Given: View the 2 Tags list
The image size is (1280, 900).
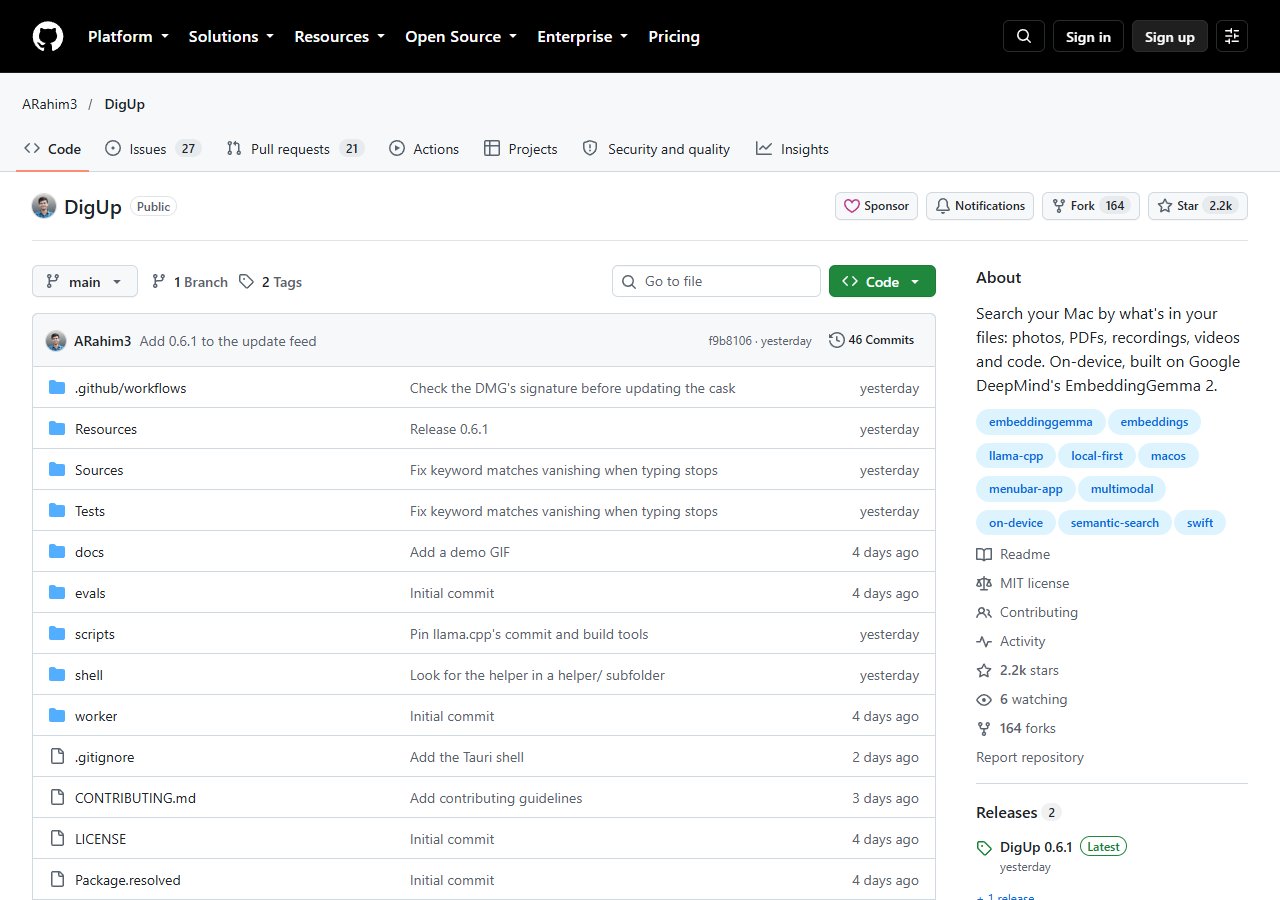Looking at the screenshot, I should (x=271, y=282).
